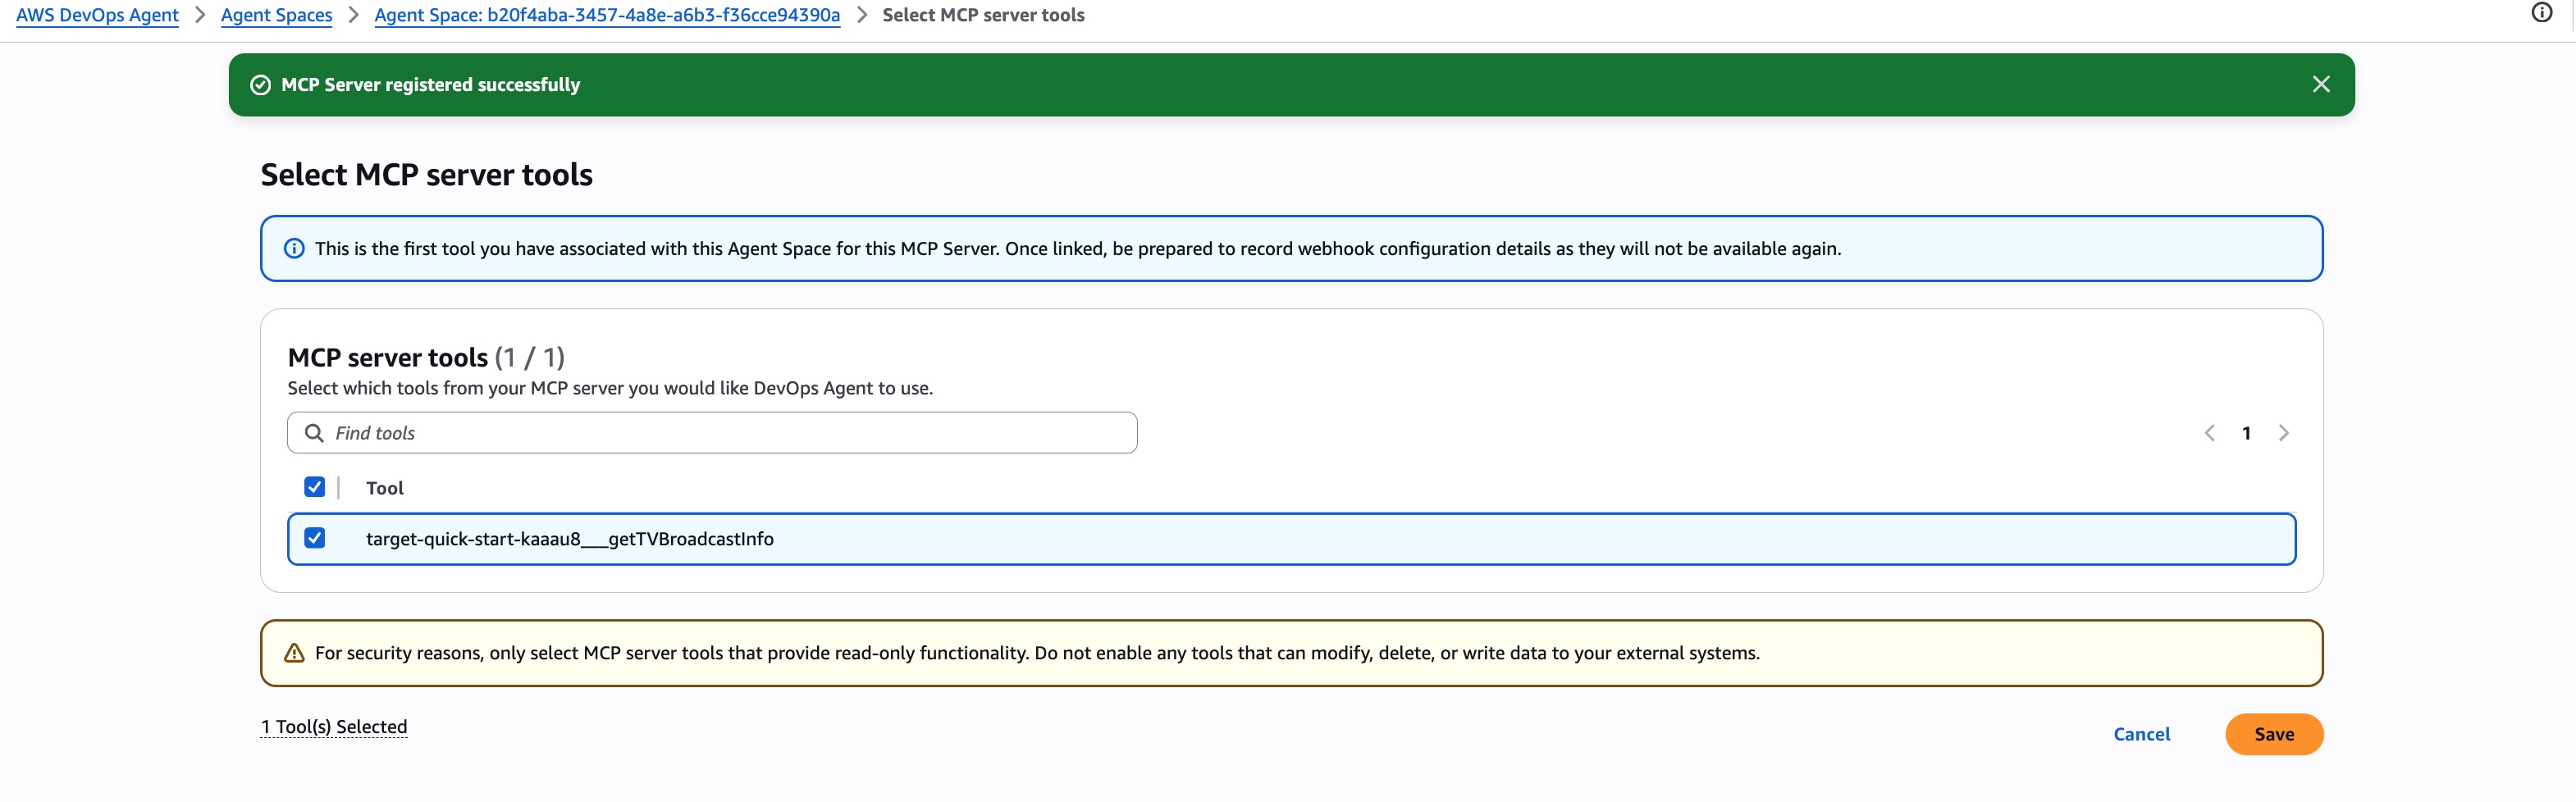The width and height of the screenshot is (2576, 802).
Task: Click the Tool column header
Action: point(384,488)
